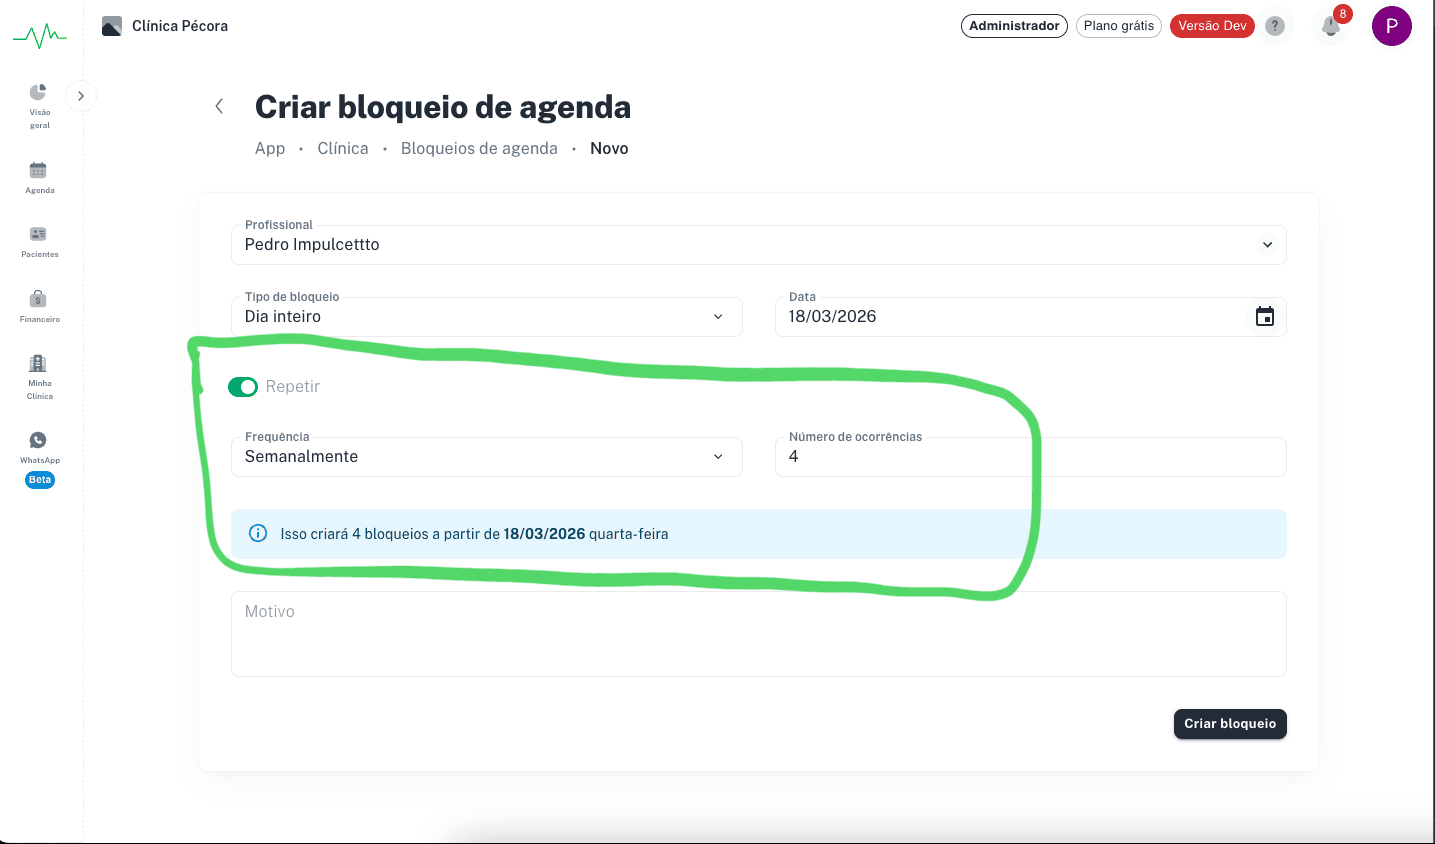Click the Versão Dev badge
Viewport: 1435px width, 844px height.
pyautogui.click(x=1212, y=26)
